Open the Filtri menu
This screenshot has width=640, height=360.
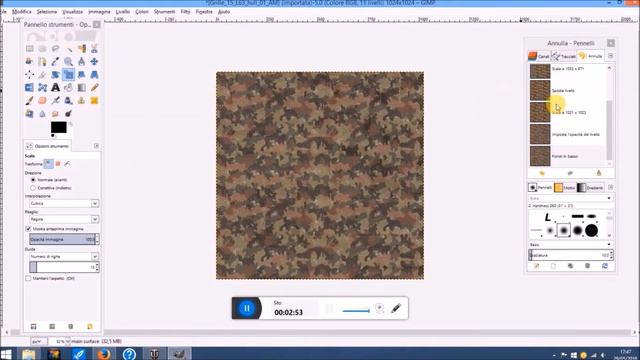185,12
